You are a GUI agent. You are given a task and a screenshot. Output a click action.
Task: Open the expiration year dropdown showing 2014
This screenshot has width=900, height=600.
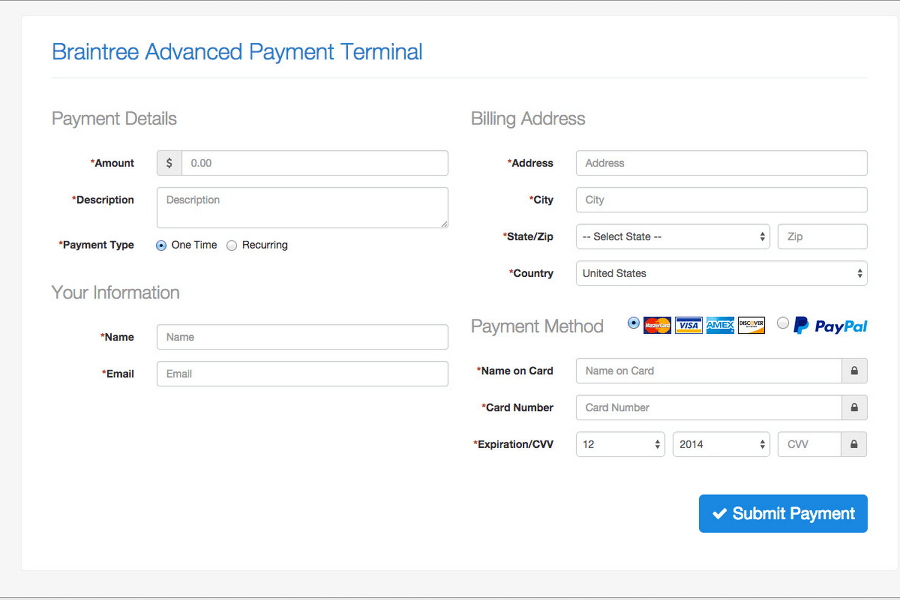tap(720, 444)
